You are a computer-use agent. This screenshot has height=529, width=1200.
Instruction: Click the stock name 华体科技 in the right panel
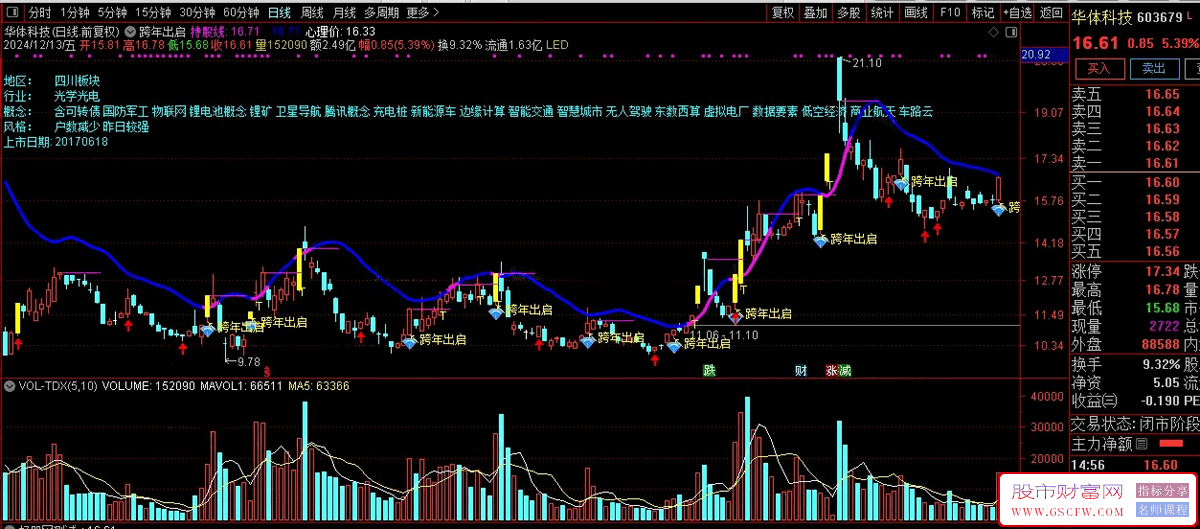1102,17
